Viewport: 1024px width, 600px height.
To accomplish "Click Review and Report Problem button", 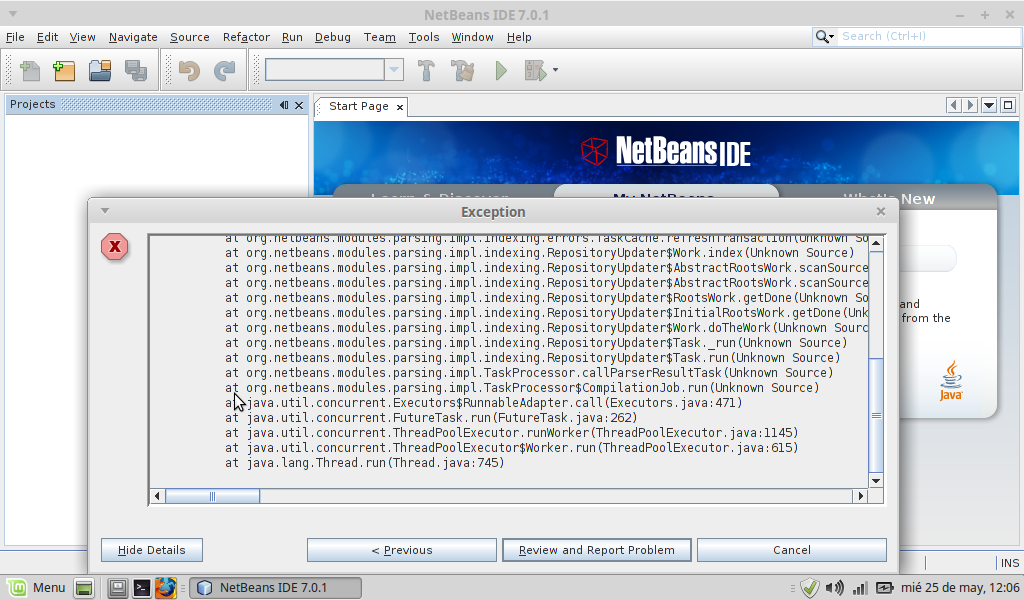I will pyautogui.click(x=596, y=550).
